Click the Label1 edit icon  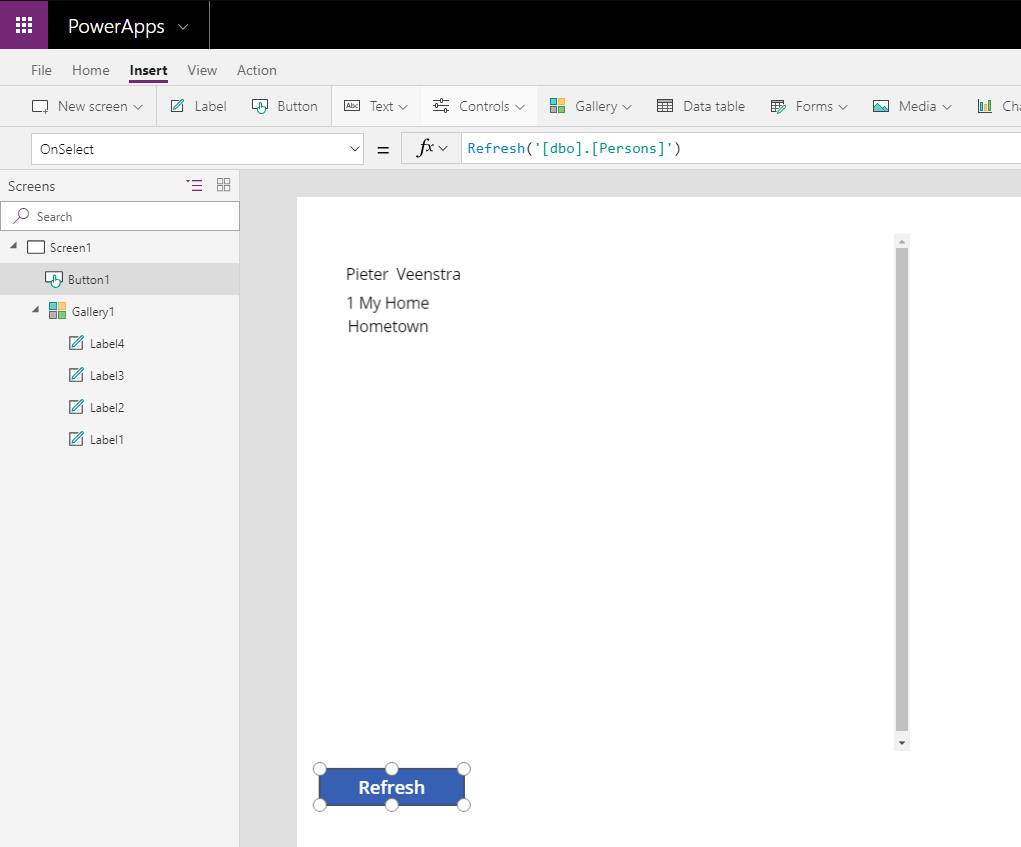(76, 438)
